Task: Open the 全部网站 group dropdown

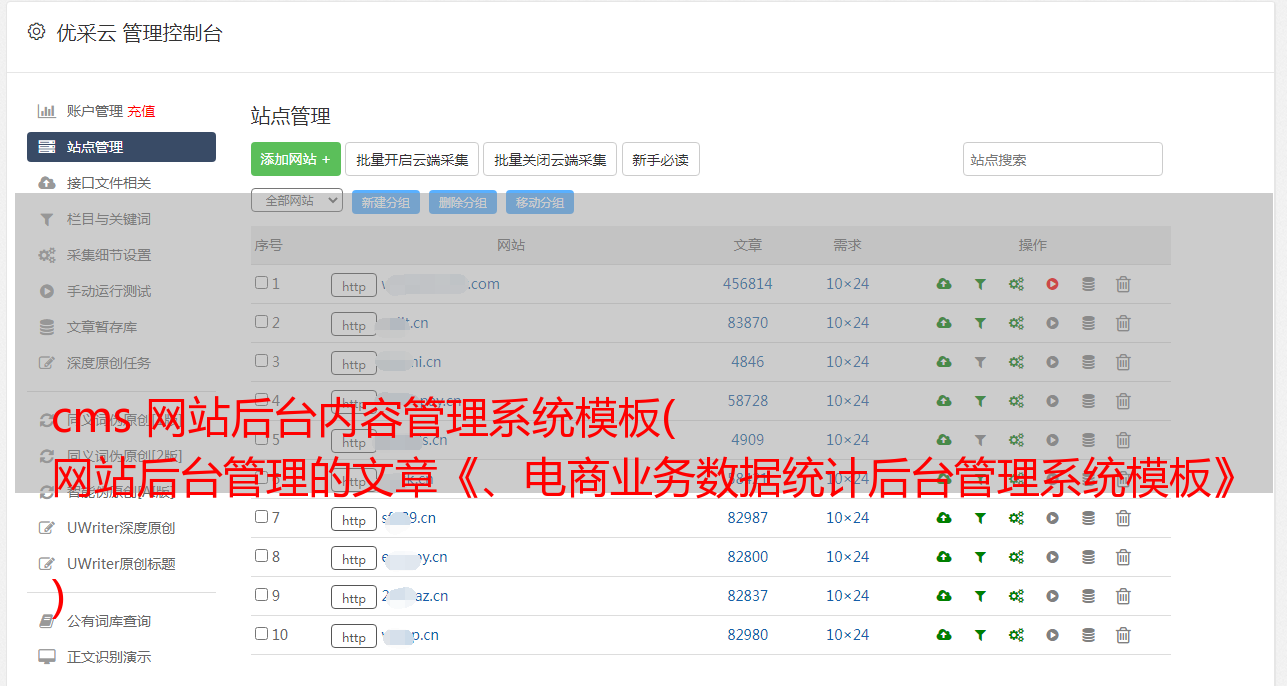Action: tap(296, 201)
